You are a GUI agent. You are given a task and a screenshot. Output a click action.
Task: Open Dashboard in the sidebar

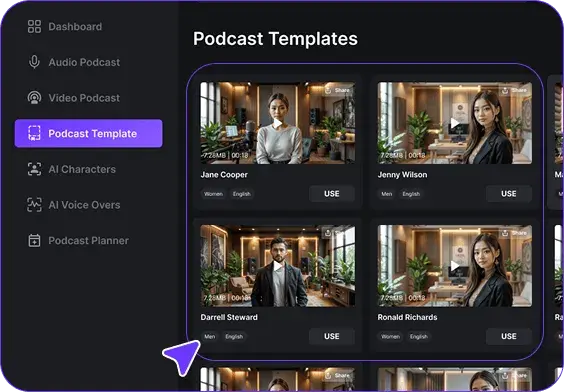point(88,27)
